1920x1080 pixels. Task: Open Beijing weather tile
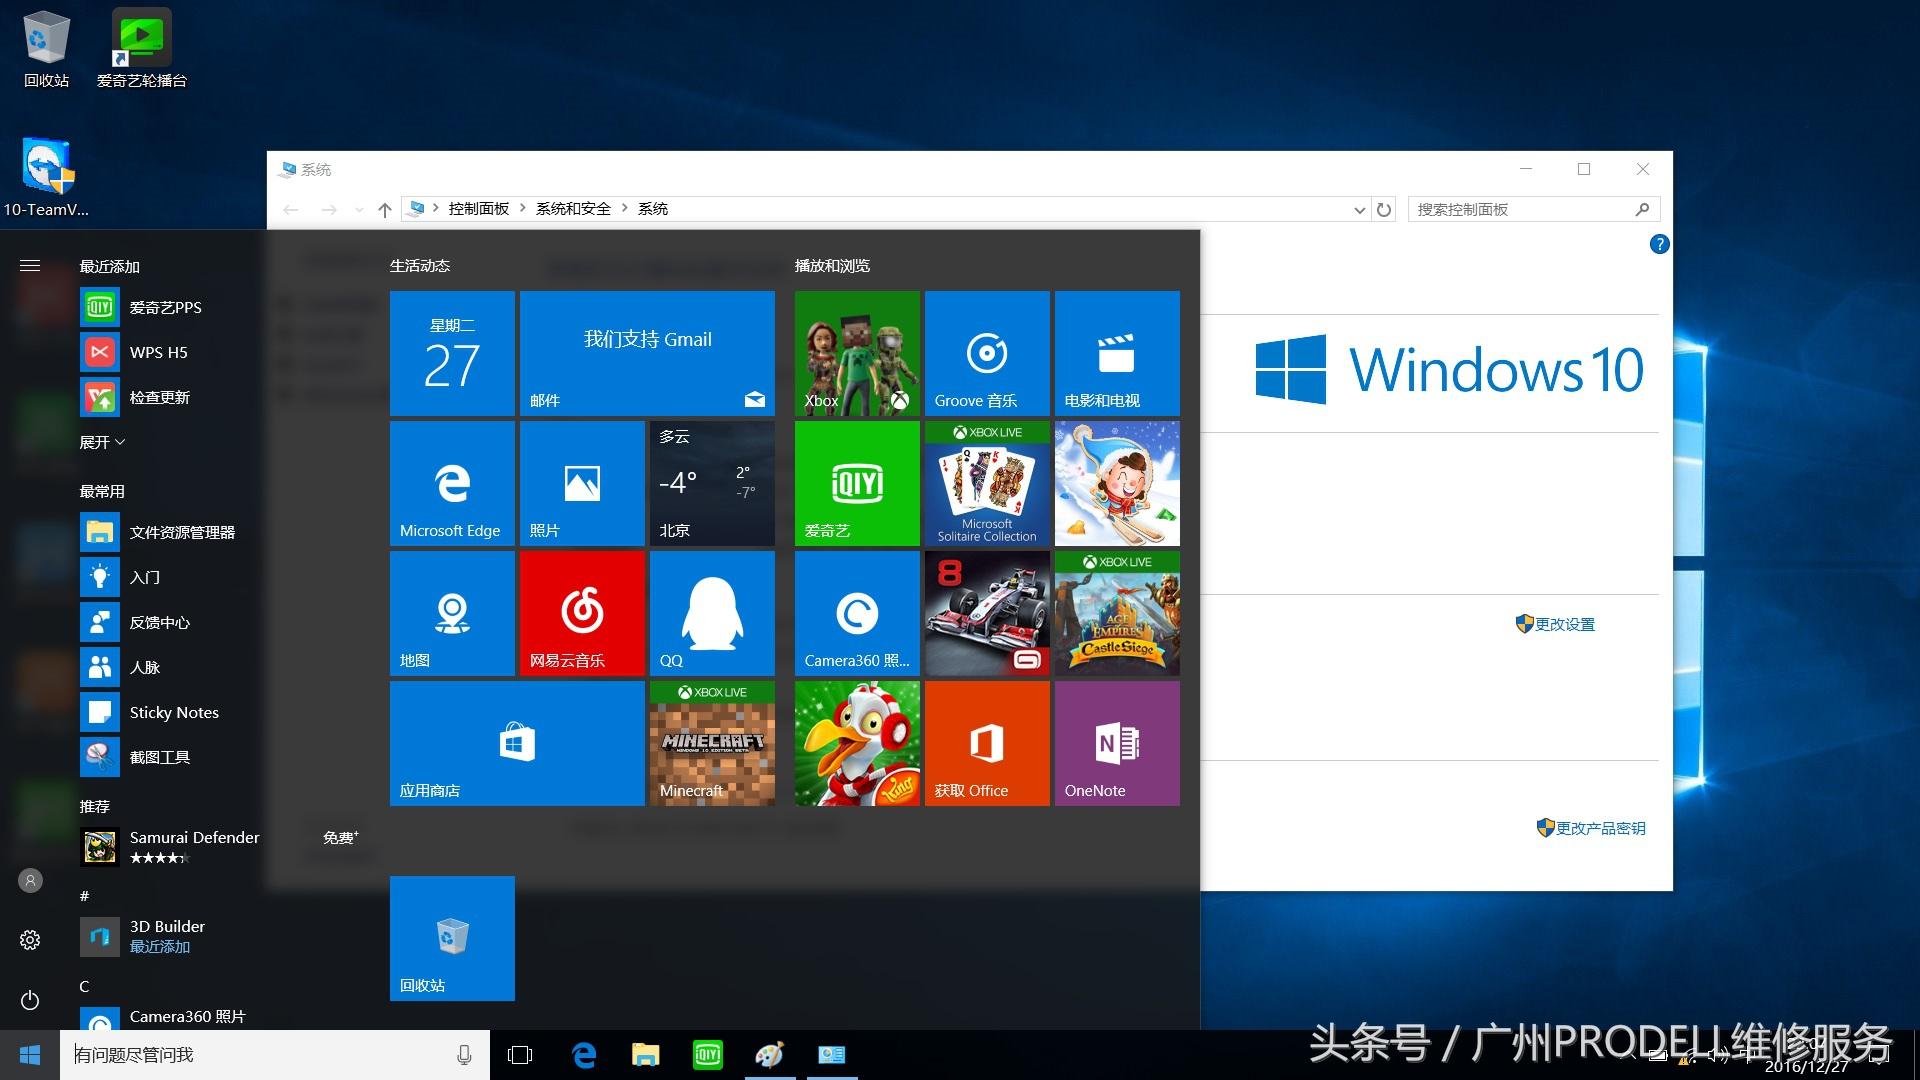(x=712, y=483)
